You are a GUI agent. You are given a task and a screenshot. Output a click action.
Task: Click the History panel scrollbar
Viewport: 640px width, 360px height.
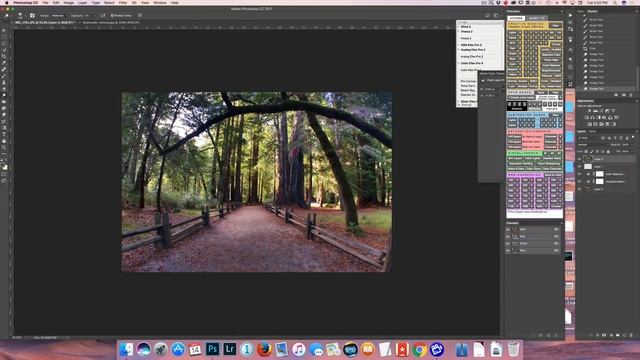pyautogui.click(x=638, y=78)
